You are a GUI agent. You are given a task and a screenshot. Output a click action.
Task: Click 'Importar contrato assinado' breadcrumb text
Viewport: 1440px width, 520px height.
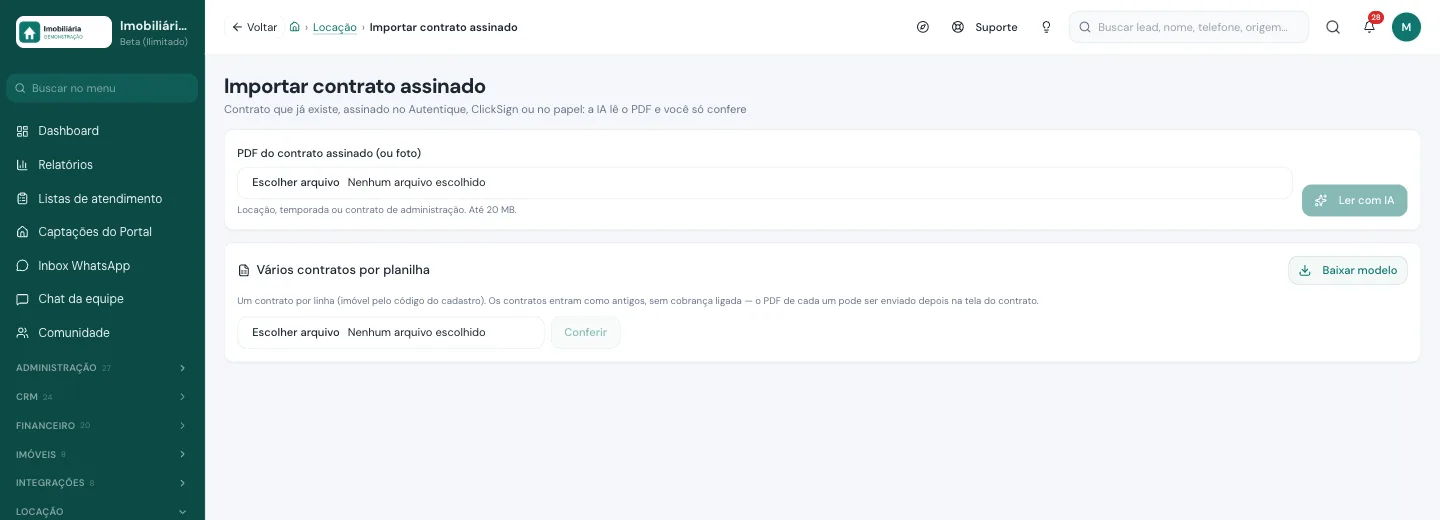(444, 27)
